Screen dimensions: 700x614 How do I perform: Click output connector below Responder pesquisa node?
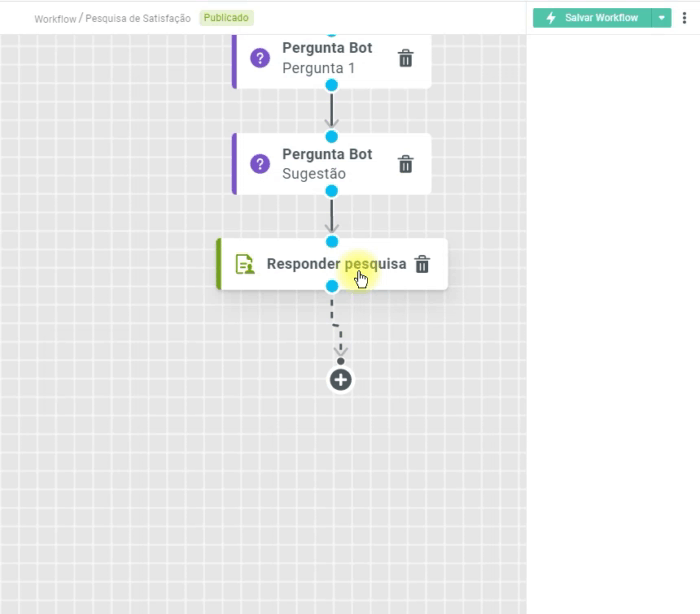click(332, 286)
